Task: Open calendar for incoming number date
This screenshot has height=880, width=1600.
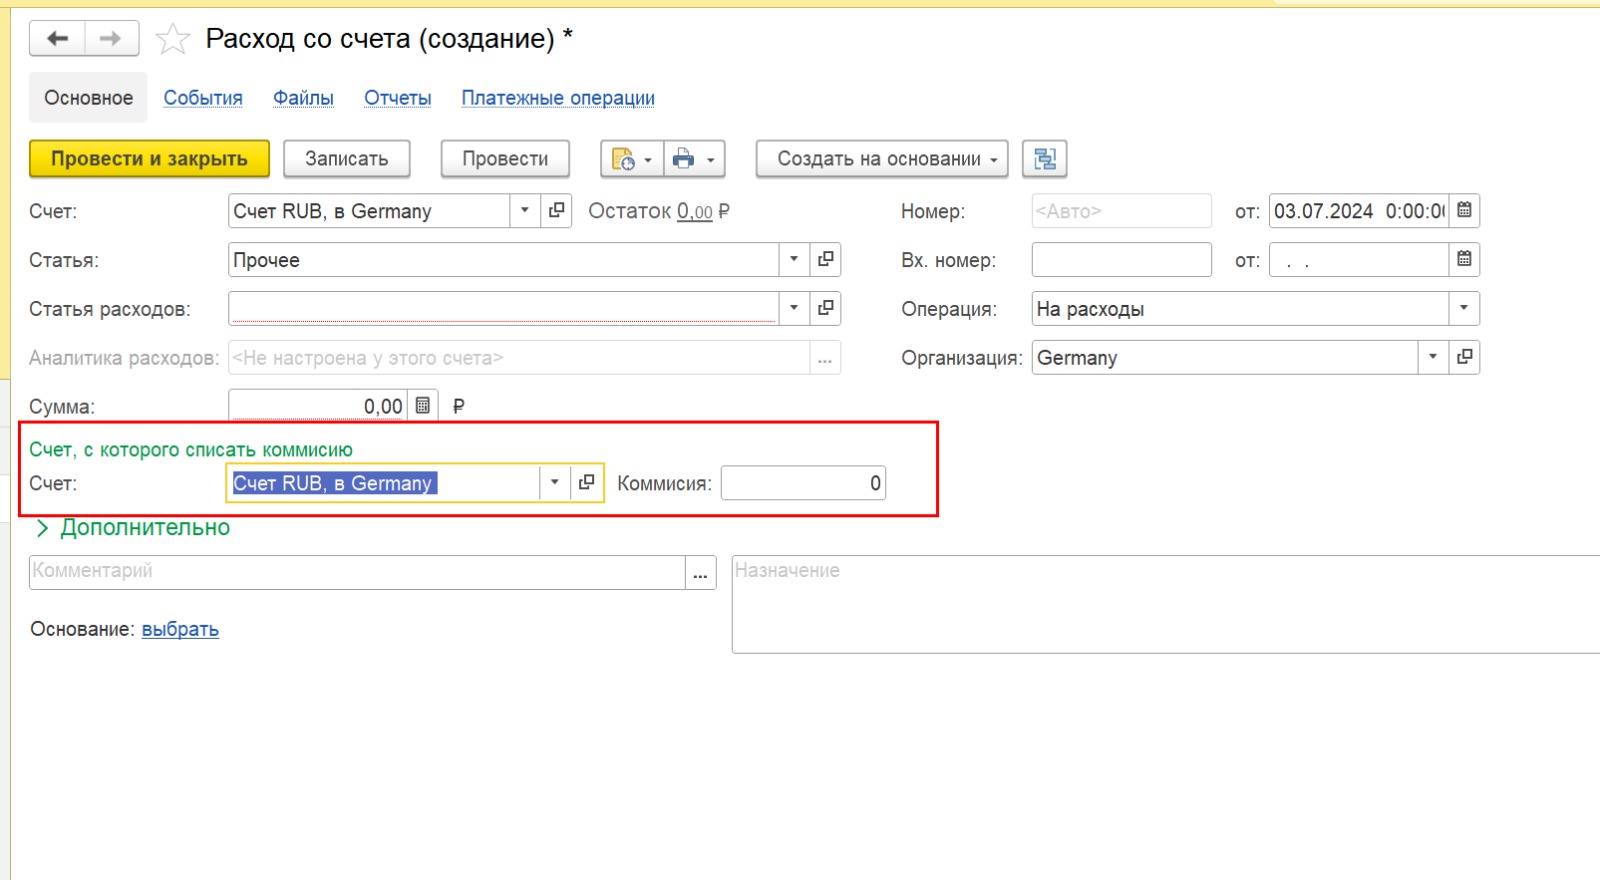Action: (x=1464, y=260)
